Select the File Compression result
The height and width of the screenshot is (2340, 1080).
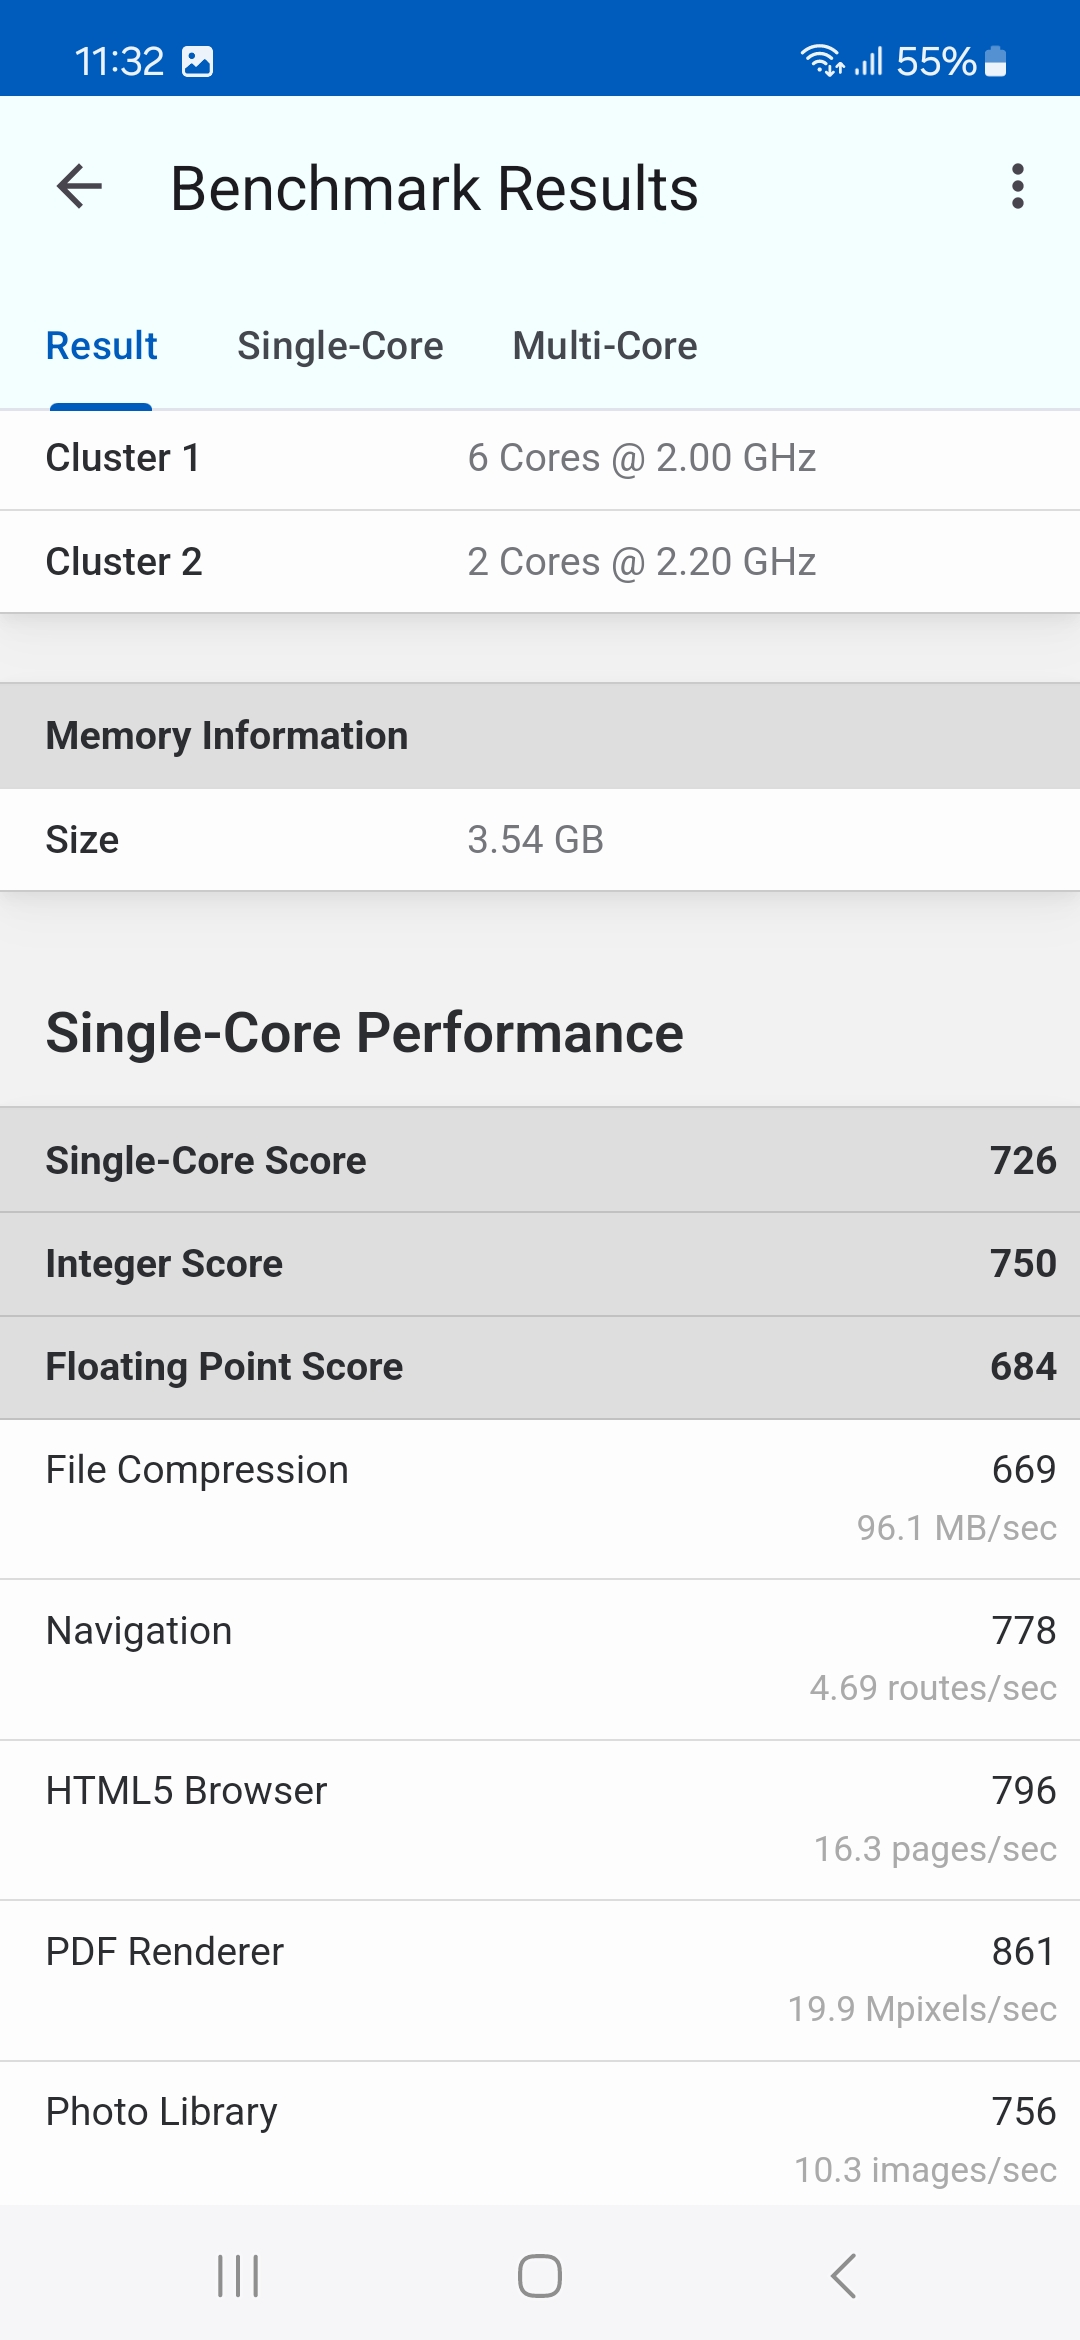pyautogui.click(x=540, y=1498)
